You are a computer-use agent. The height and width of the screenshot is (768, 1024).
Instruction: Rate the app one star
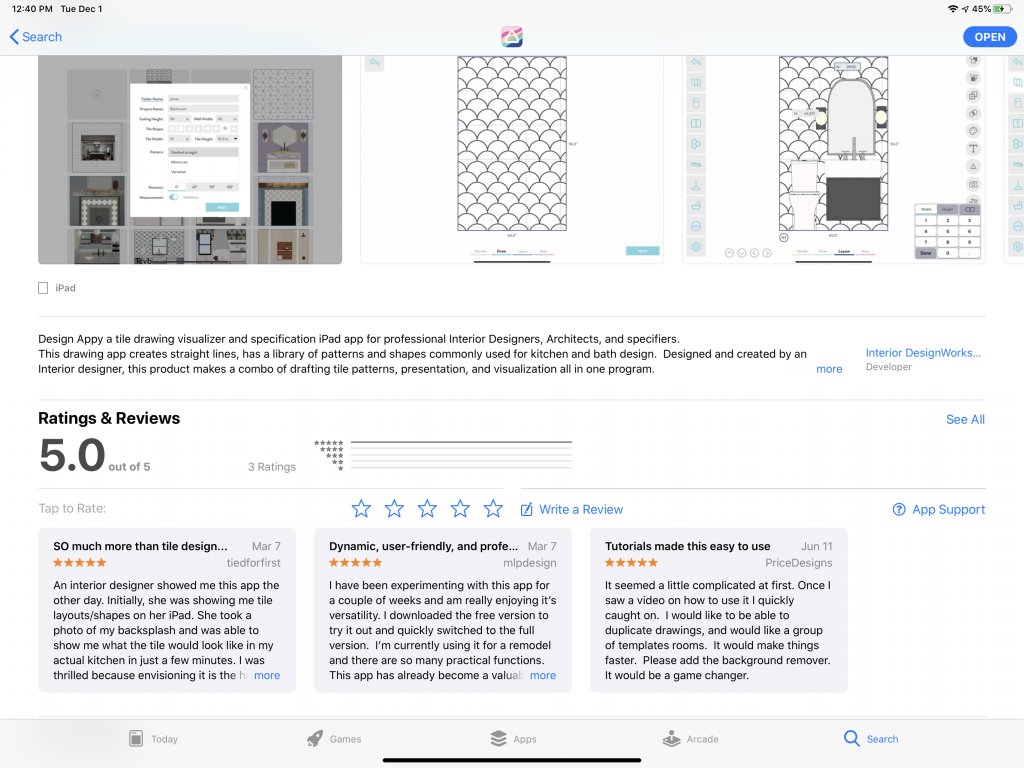361,509
